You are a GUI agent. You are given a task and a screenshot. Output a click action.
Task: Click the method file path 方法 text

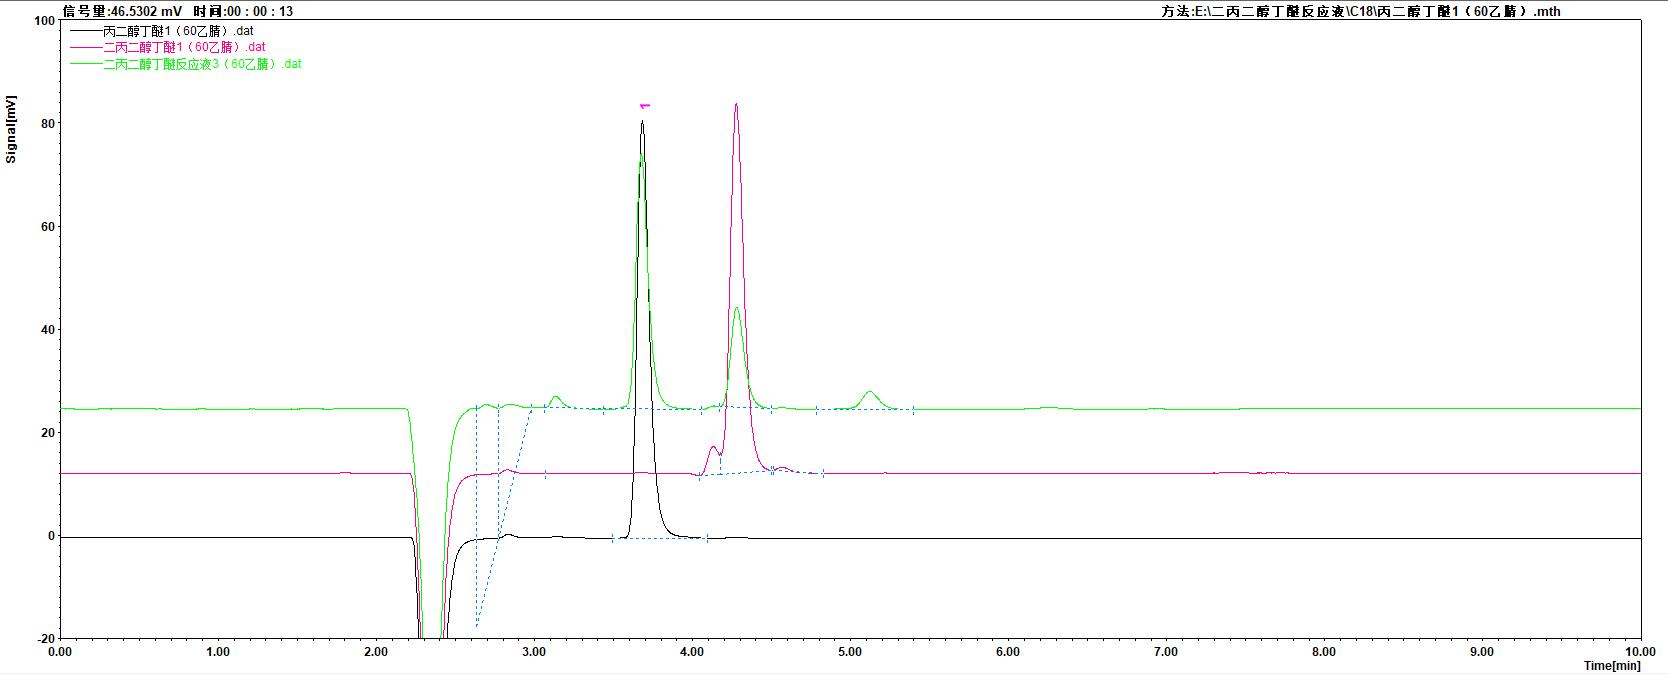(1360, 11)
